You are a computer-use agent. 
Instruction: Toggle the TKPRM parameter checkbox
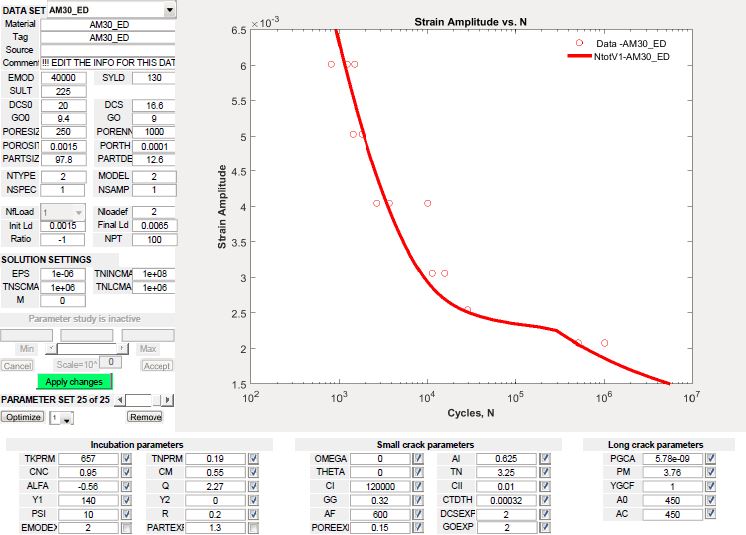pos(125,458)
